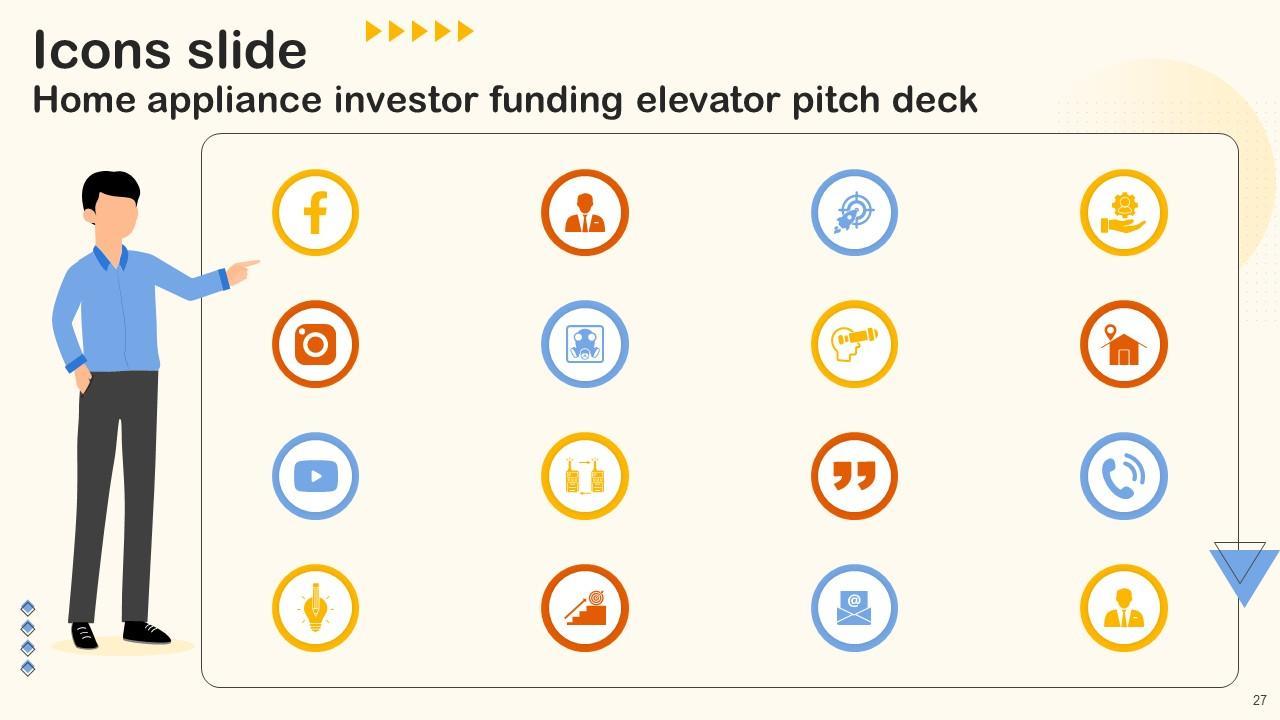The width and height of the screenshot is (1280, 720).
Task: Select the yellow businessman icon in the bottom row
Action: click(x=1124, y=608)
